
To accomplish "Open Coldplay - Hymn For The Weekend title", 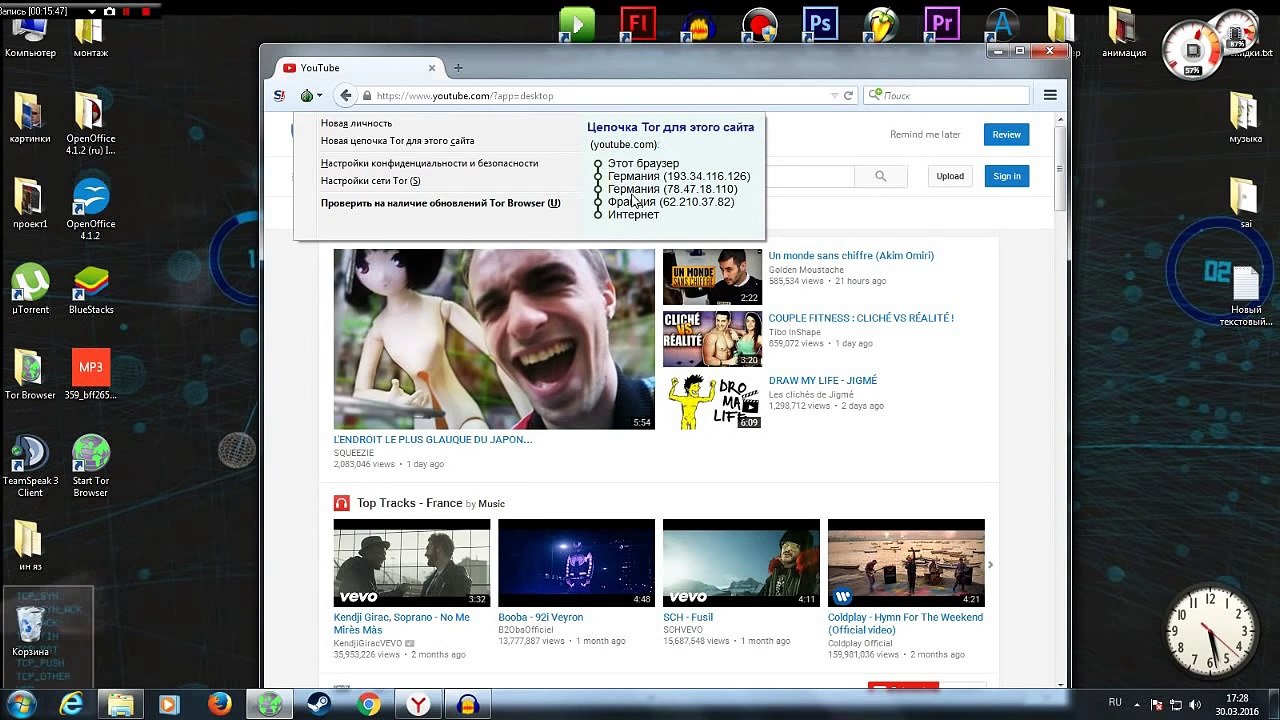I will coord(905,623).
